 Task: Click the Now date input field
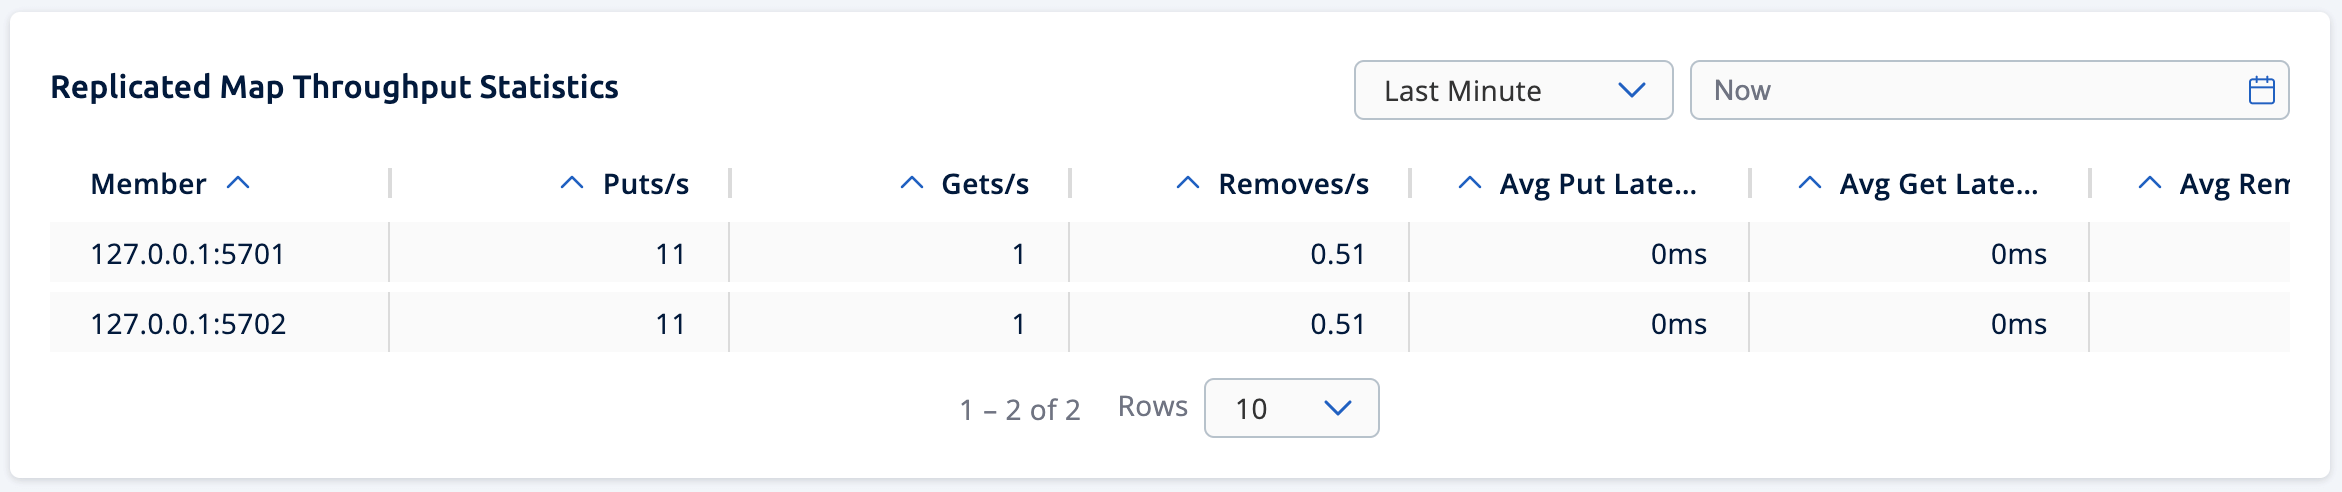point(1960,91)
